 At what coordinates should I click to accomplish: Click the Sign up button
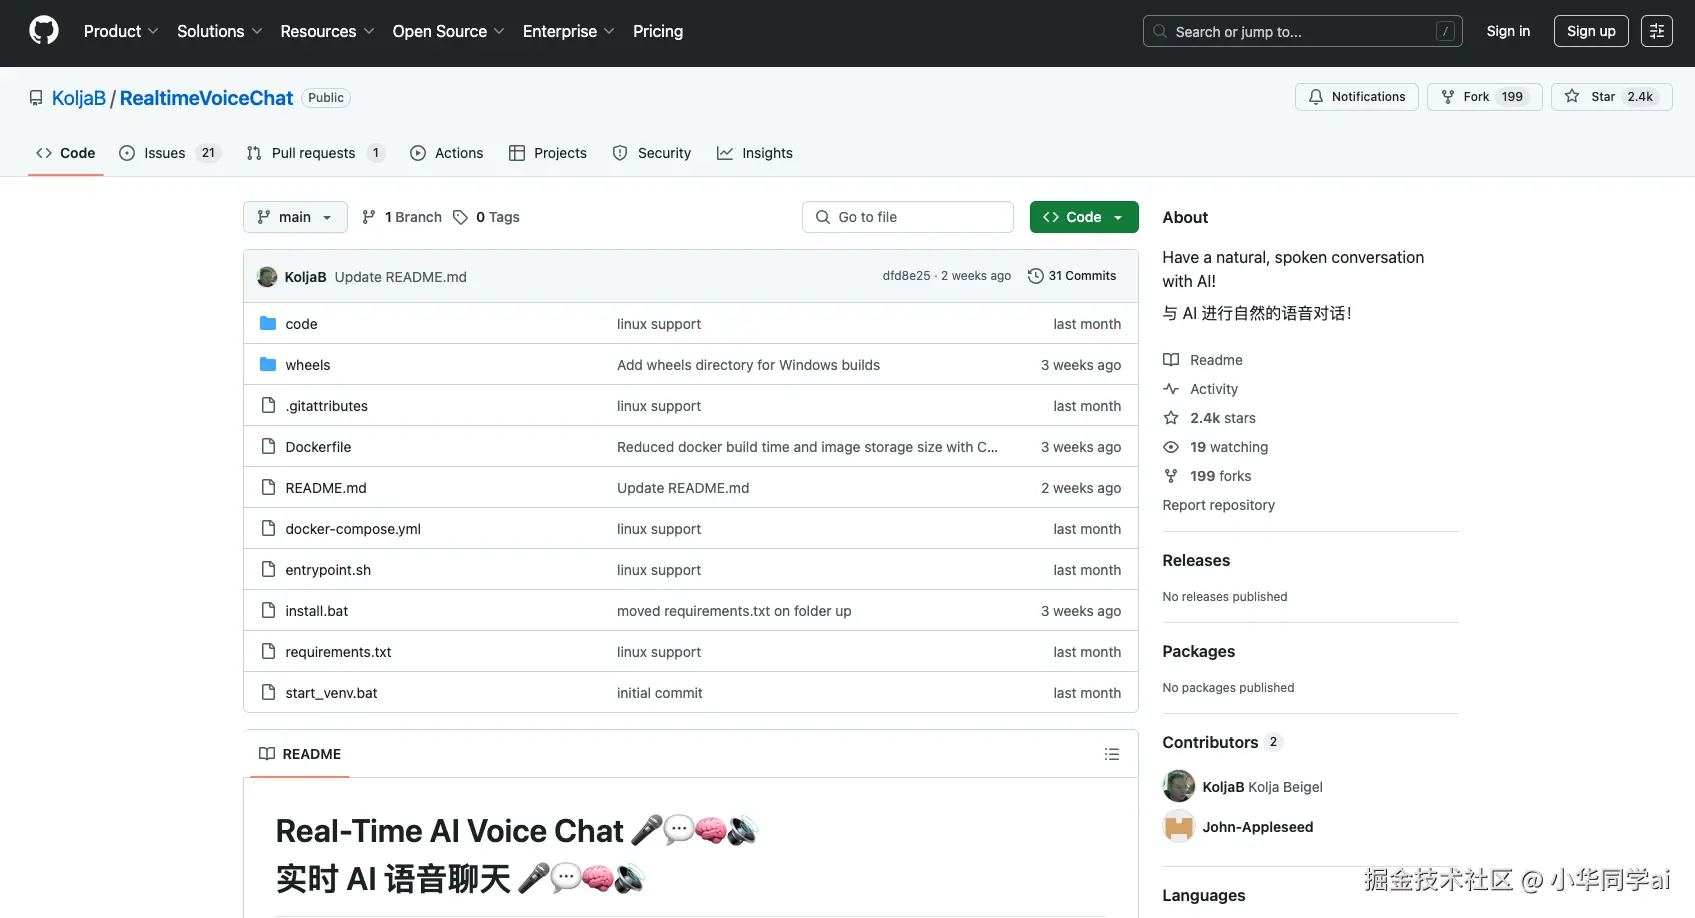[x=1591, y=31]
